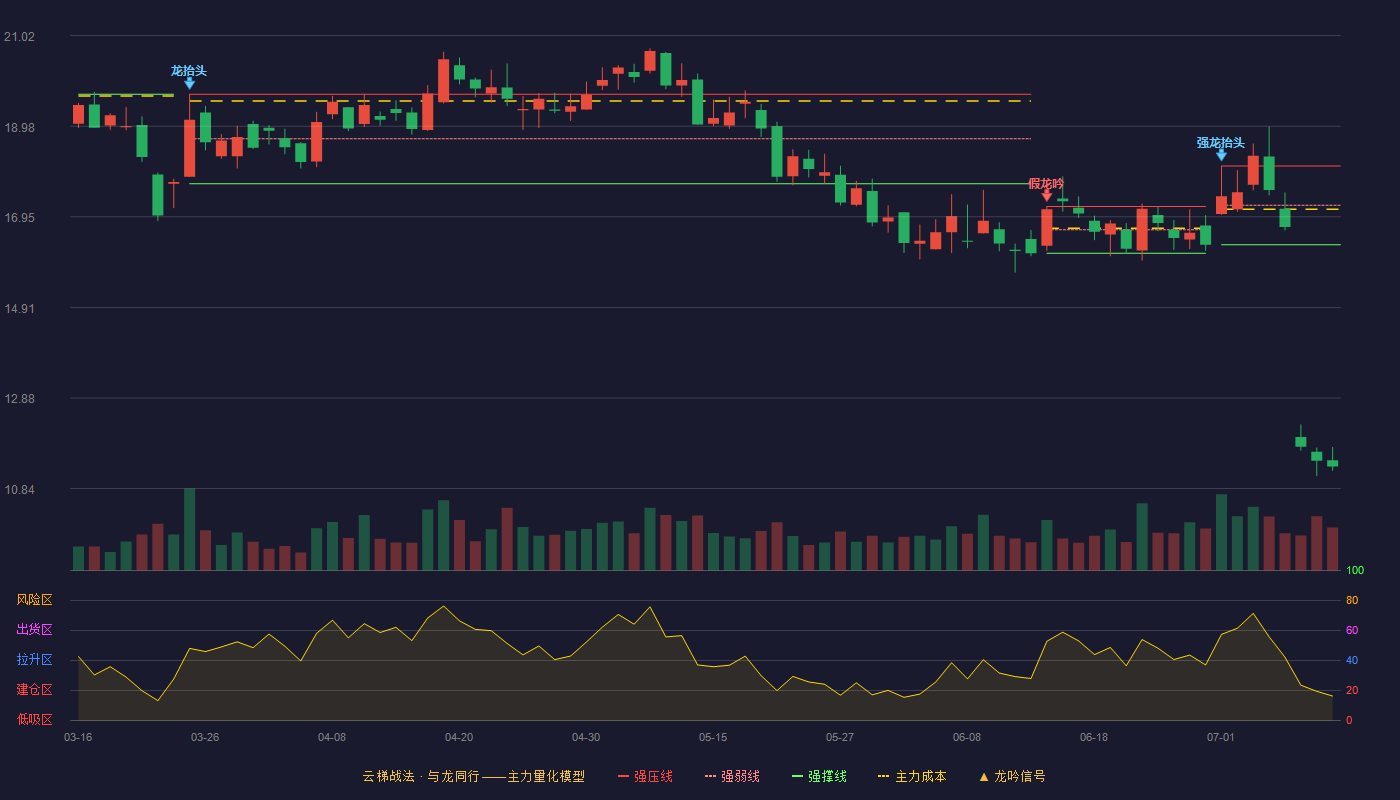Click the 40 value on indicator axis
The height and width of the screenshot is (800, 1400).
coord(1352,660)
